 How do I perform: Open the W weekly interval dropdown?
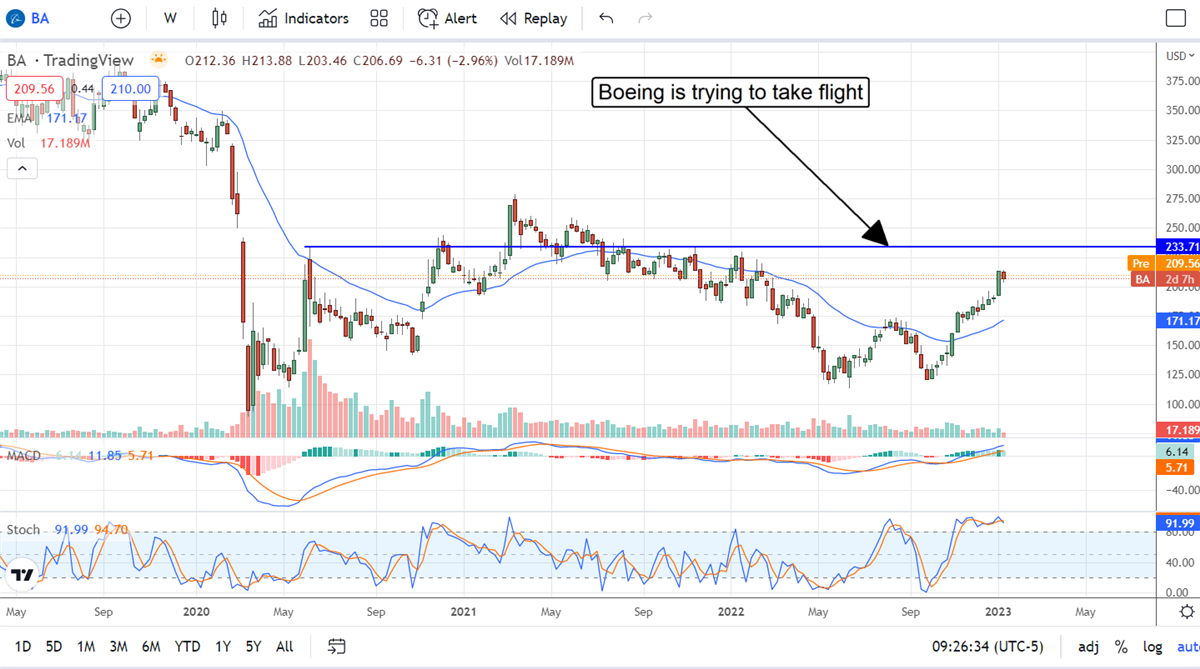click(x=171, y=18)
